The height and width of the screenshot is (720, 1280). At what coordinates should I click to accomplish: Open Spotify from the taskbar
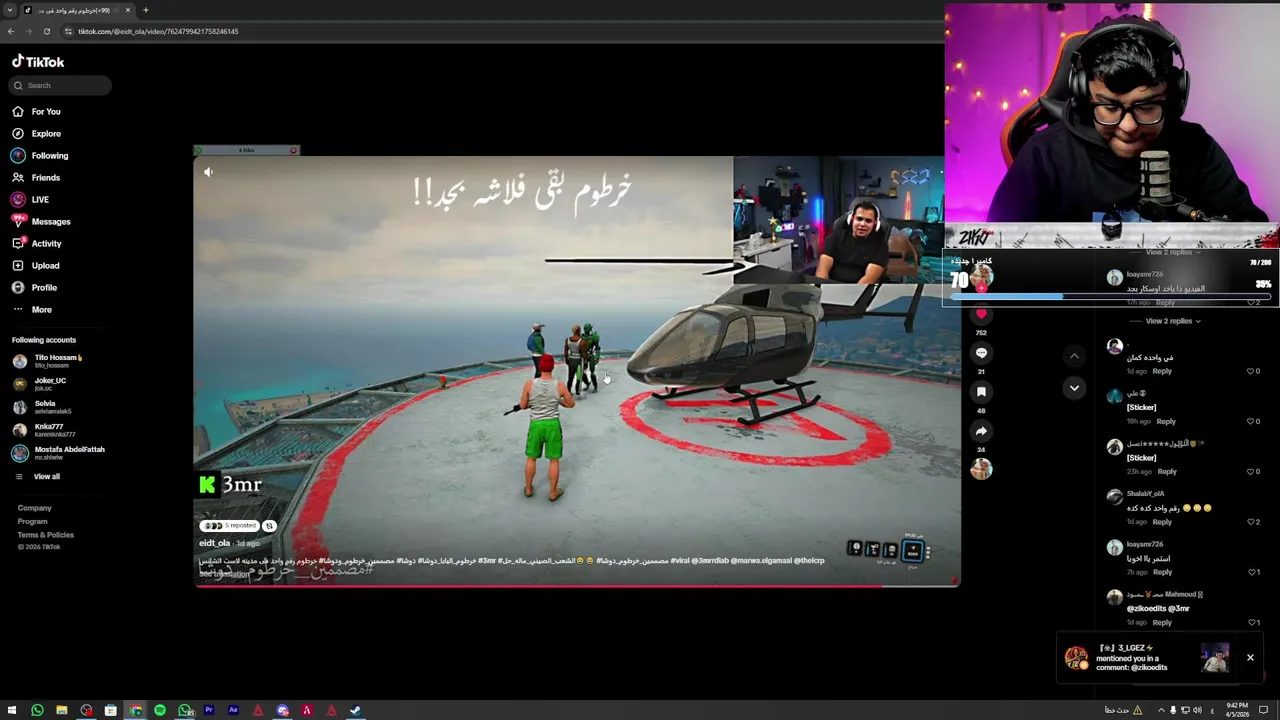(160, 710)
